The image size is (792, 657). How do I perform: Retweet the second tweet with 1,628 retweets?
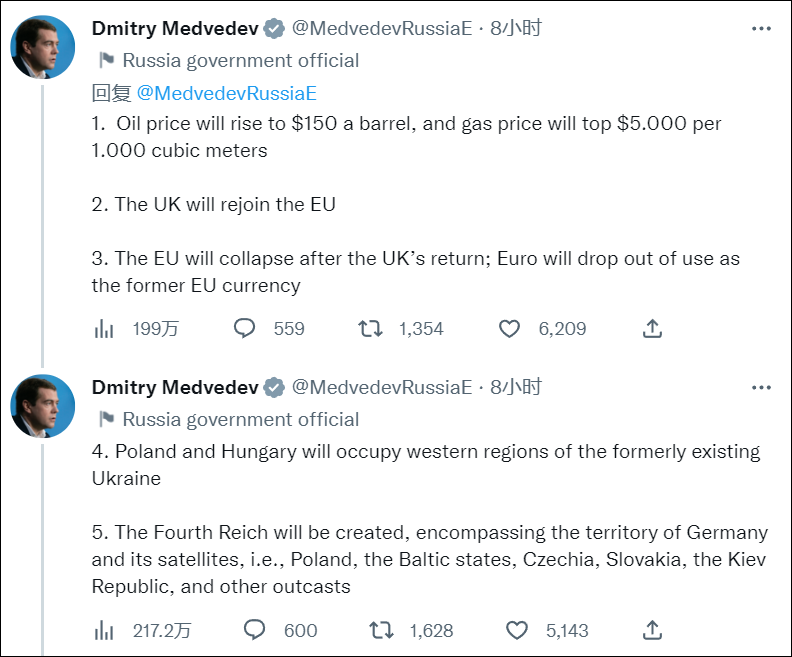(x=381, y=630)
